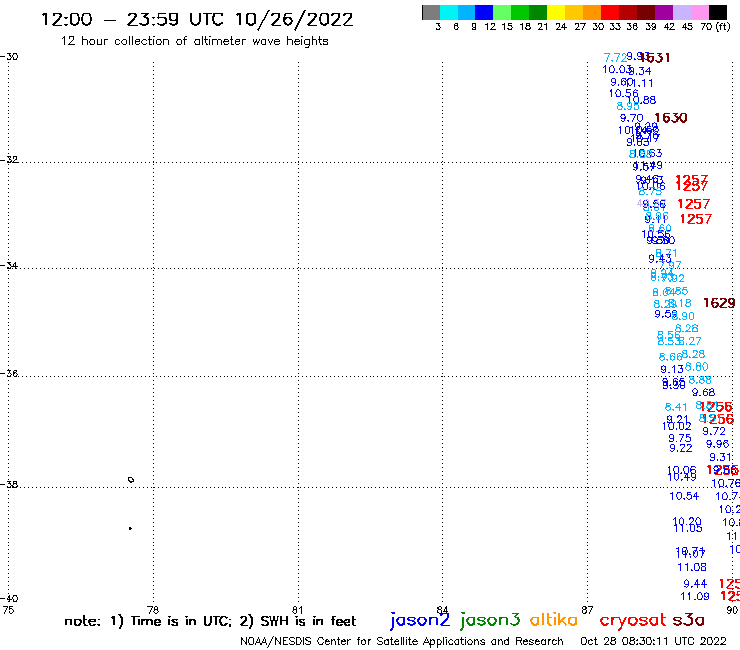Click the longitude axis label 81

(x=297, y=610)
